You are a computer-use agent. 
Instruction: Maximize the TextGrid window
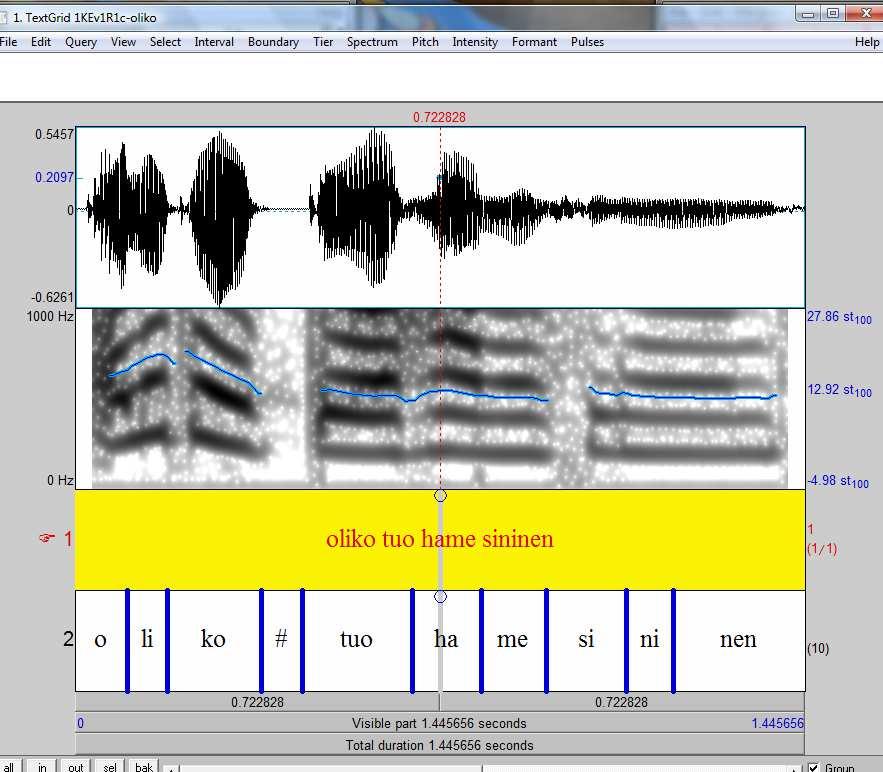pos(833,14)
